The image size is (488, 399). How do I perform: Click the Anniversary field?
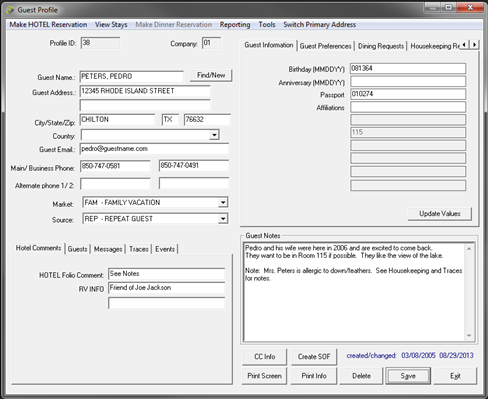tap(408, 81)
